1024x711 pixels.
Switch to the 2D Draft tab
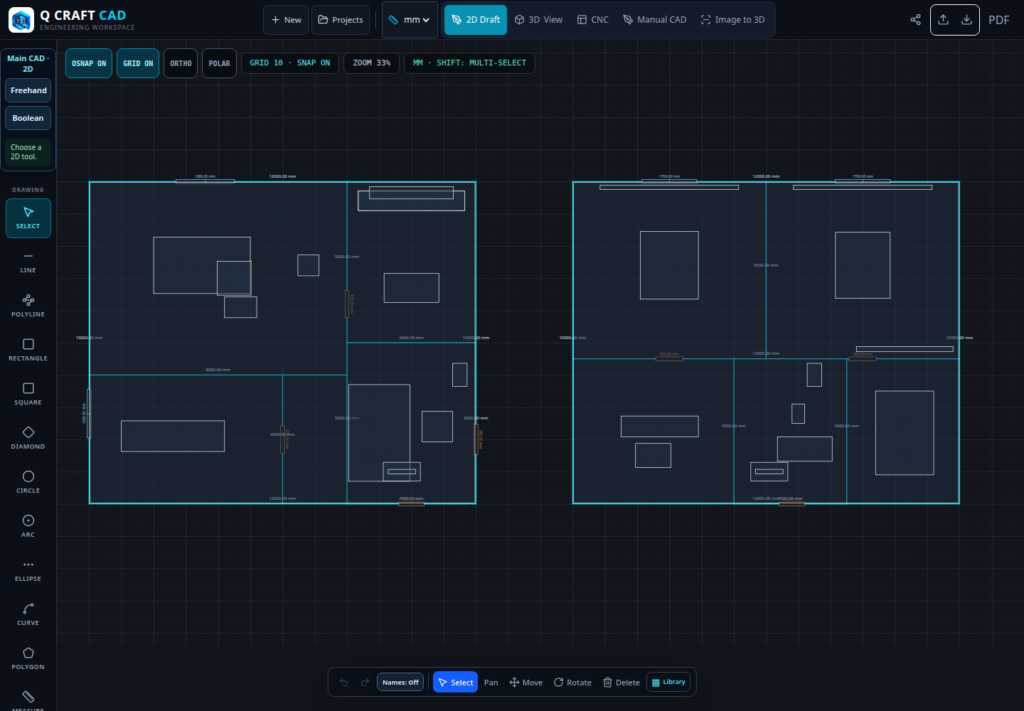pyautogui.click(x=475, y=20)
